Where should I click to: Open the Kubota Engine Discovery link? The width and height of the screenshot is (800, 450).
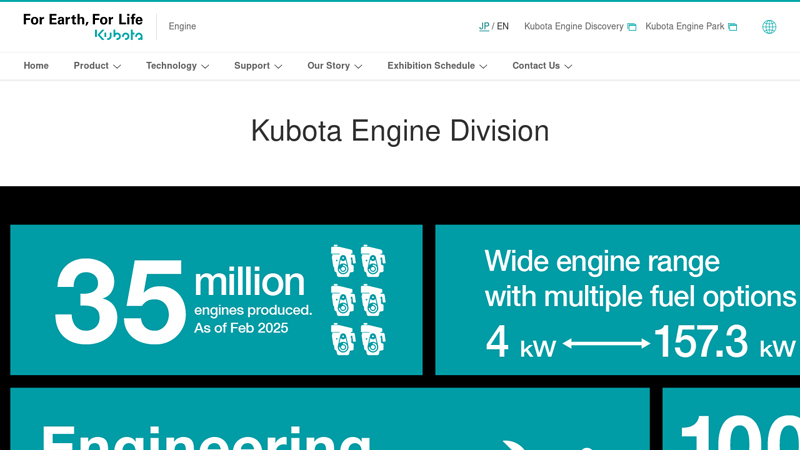pos(573,27)
